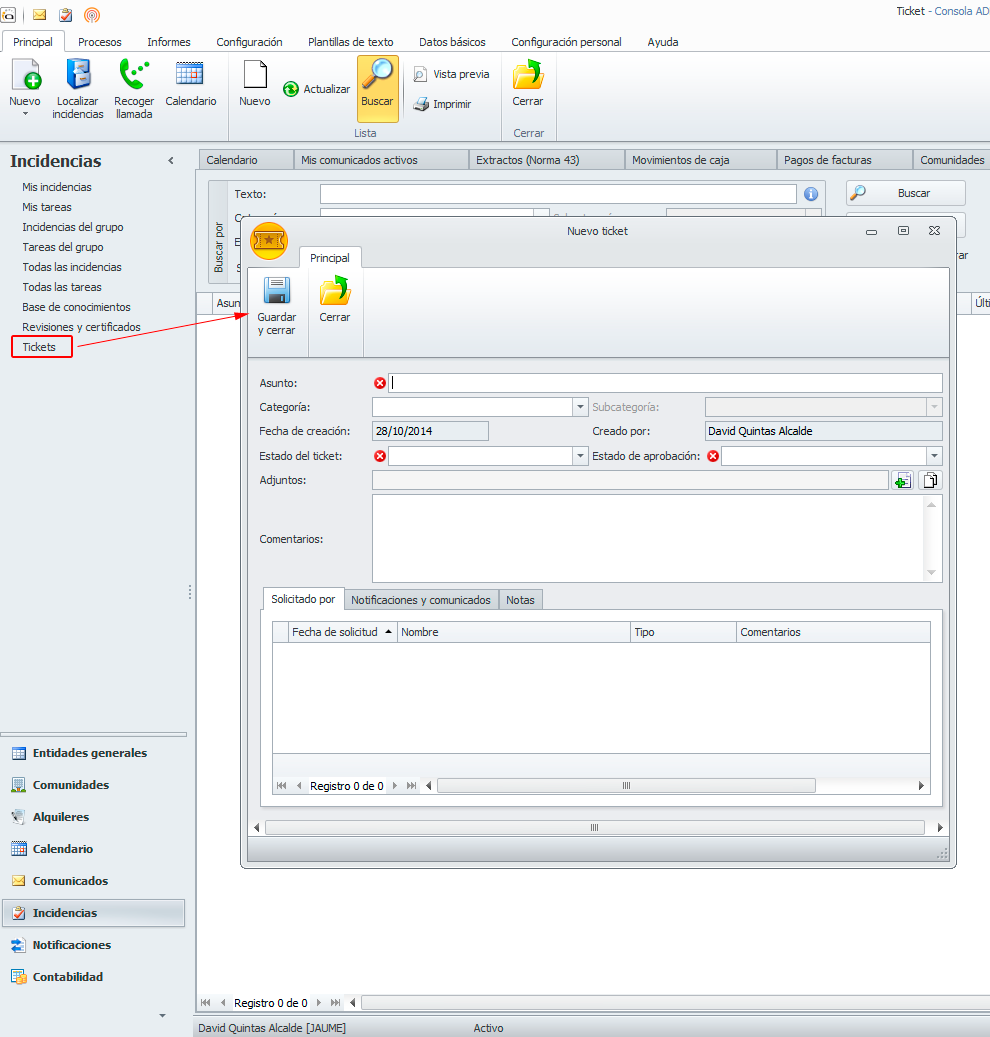Open the Informes ribbon tab
The image size is (990, 1037).
(169, 42)
